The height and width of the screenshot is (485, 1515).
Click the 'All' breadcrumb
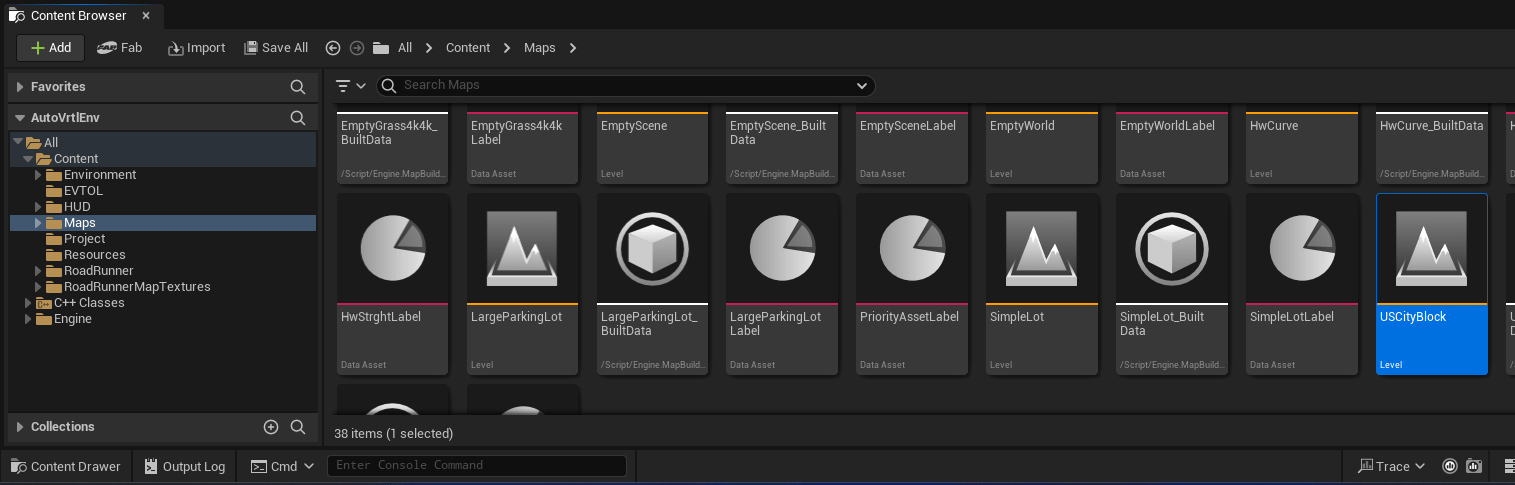pos(404,48)
